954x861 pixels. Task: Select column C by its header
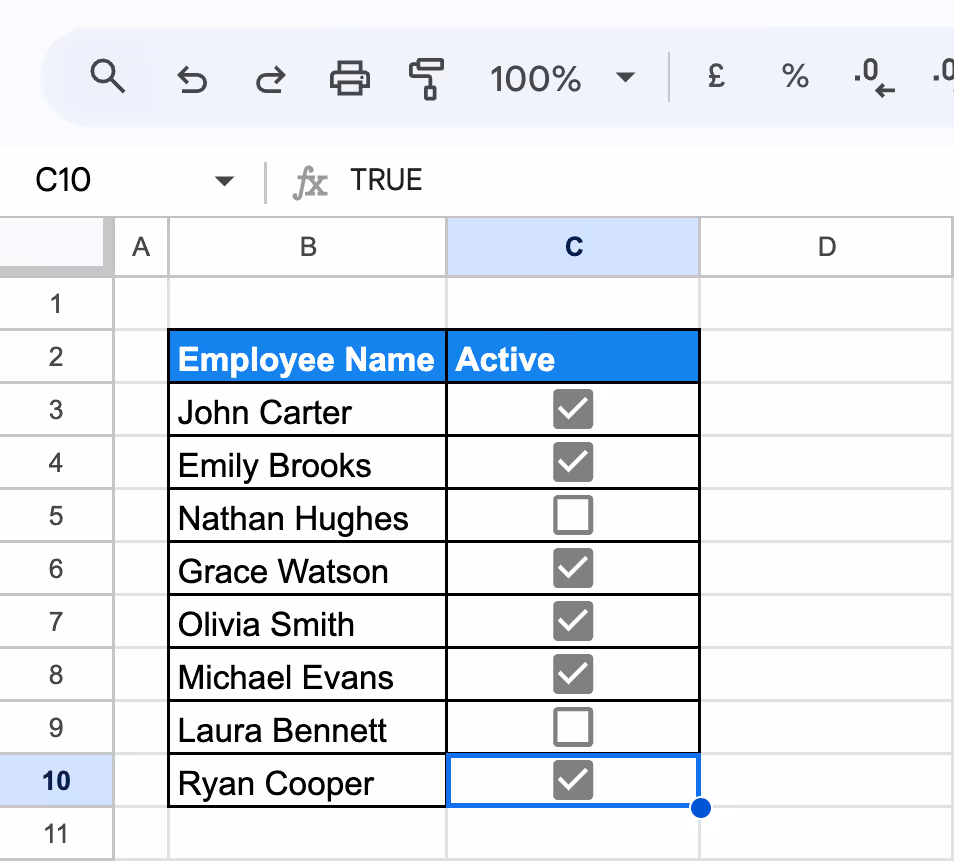coord(572,246)
